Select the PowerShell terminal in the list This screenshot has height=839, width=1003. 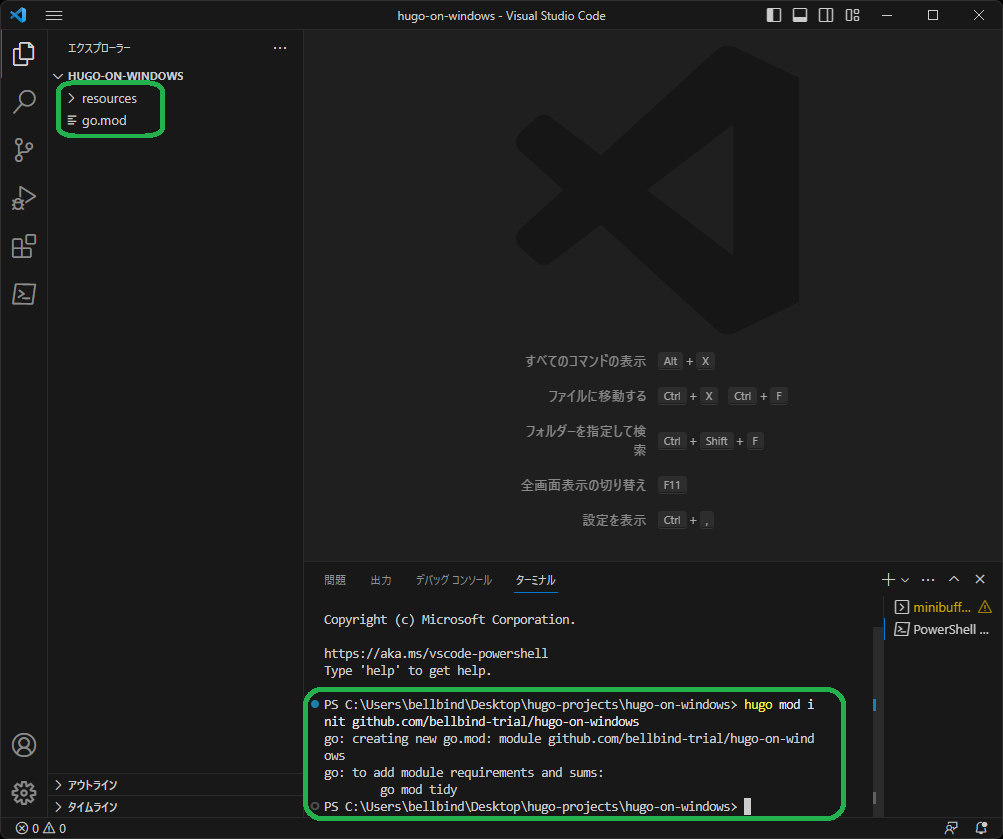pos(942,629)
